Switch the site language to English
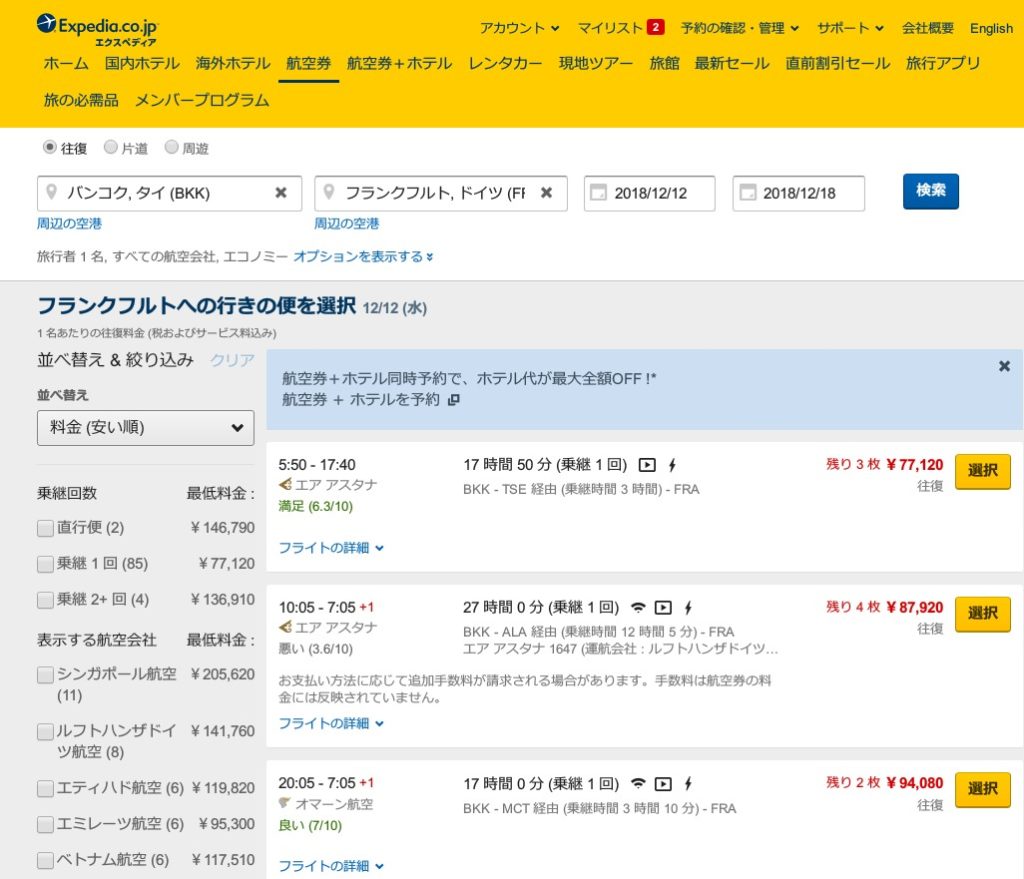The image size is (1024, 879). pos(991,28)
